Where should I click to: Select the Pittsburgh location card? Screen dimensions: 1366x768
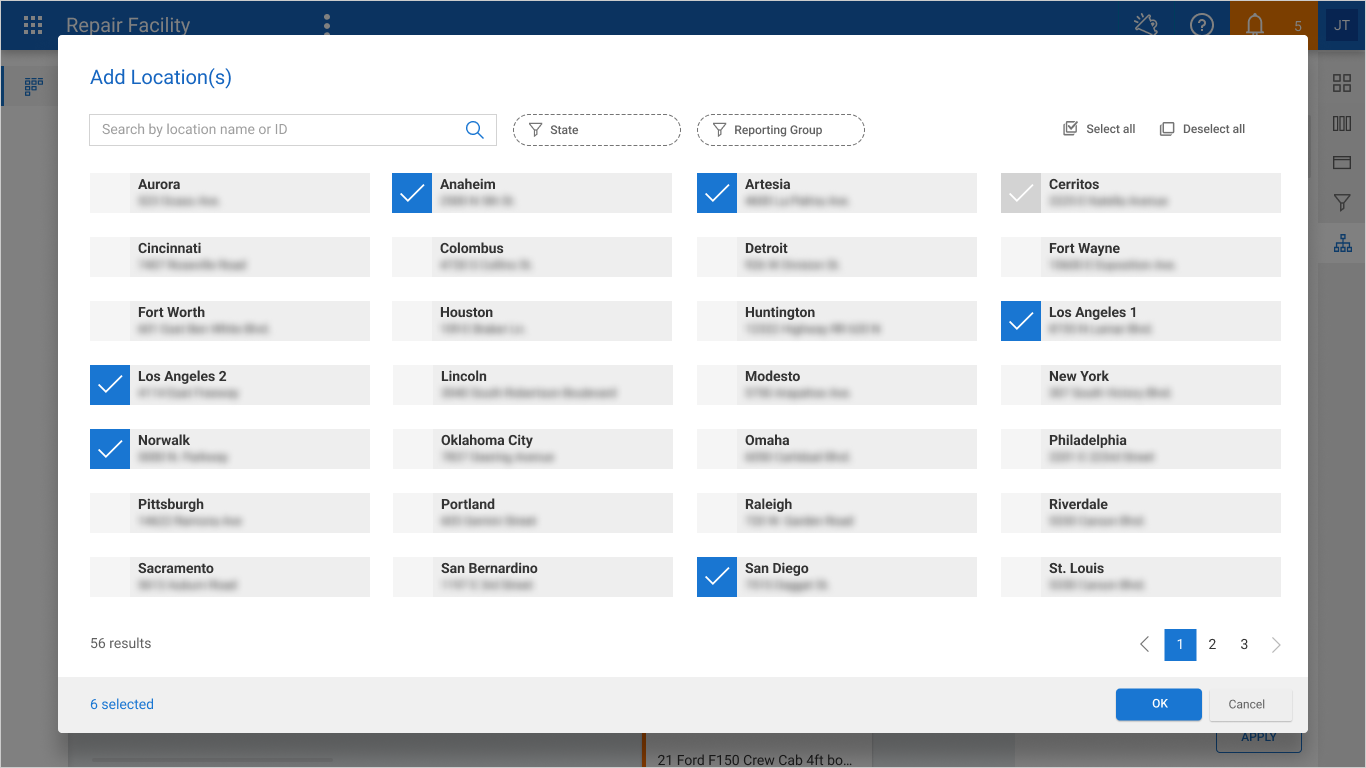click(230, 513)
